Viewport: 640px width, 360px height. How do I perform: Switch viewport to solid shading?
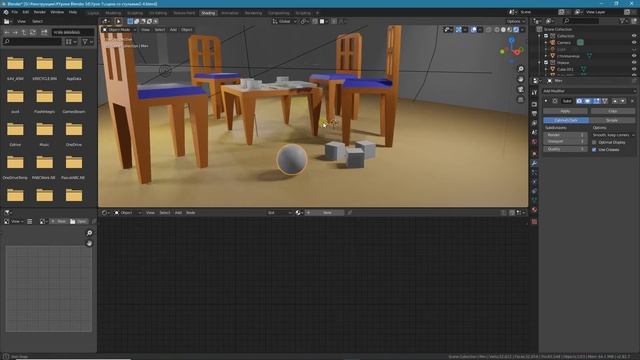tap(503, 30)
